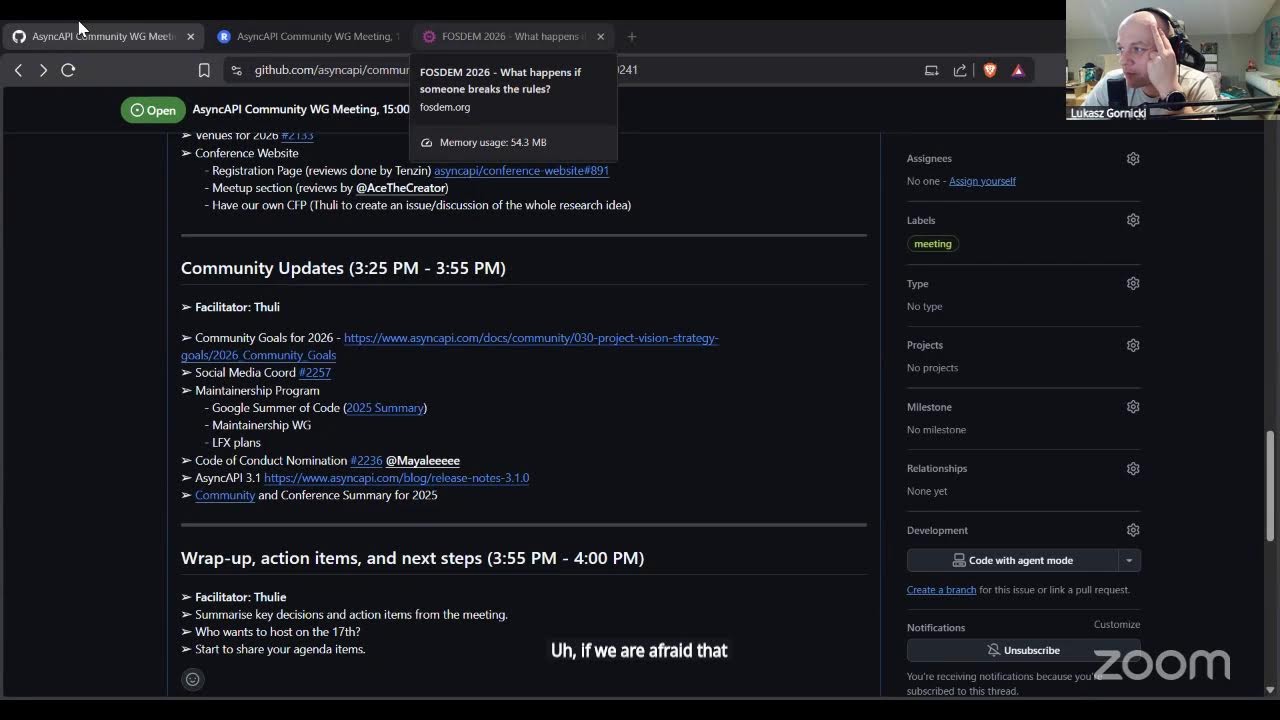Select 'No milestone' text in sidebar
1280x720 pixels.
click(936, 430)
